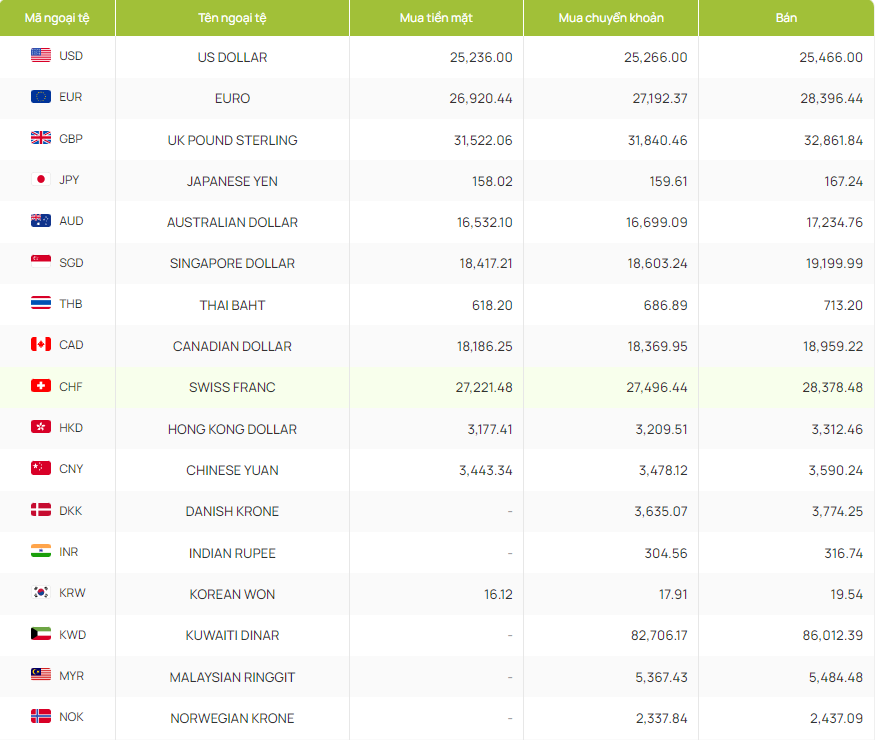This screenshot has height=740, width=875.
Task: Click the 'Mua chuyển khoản' header
Action: coord(611,18)
